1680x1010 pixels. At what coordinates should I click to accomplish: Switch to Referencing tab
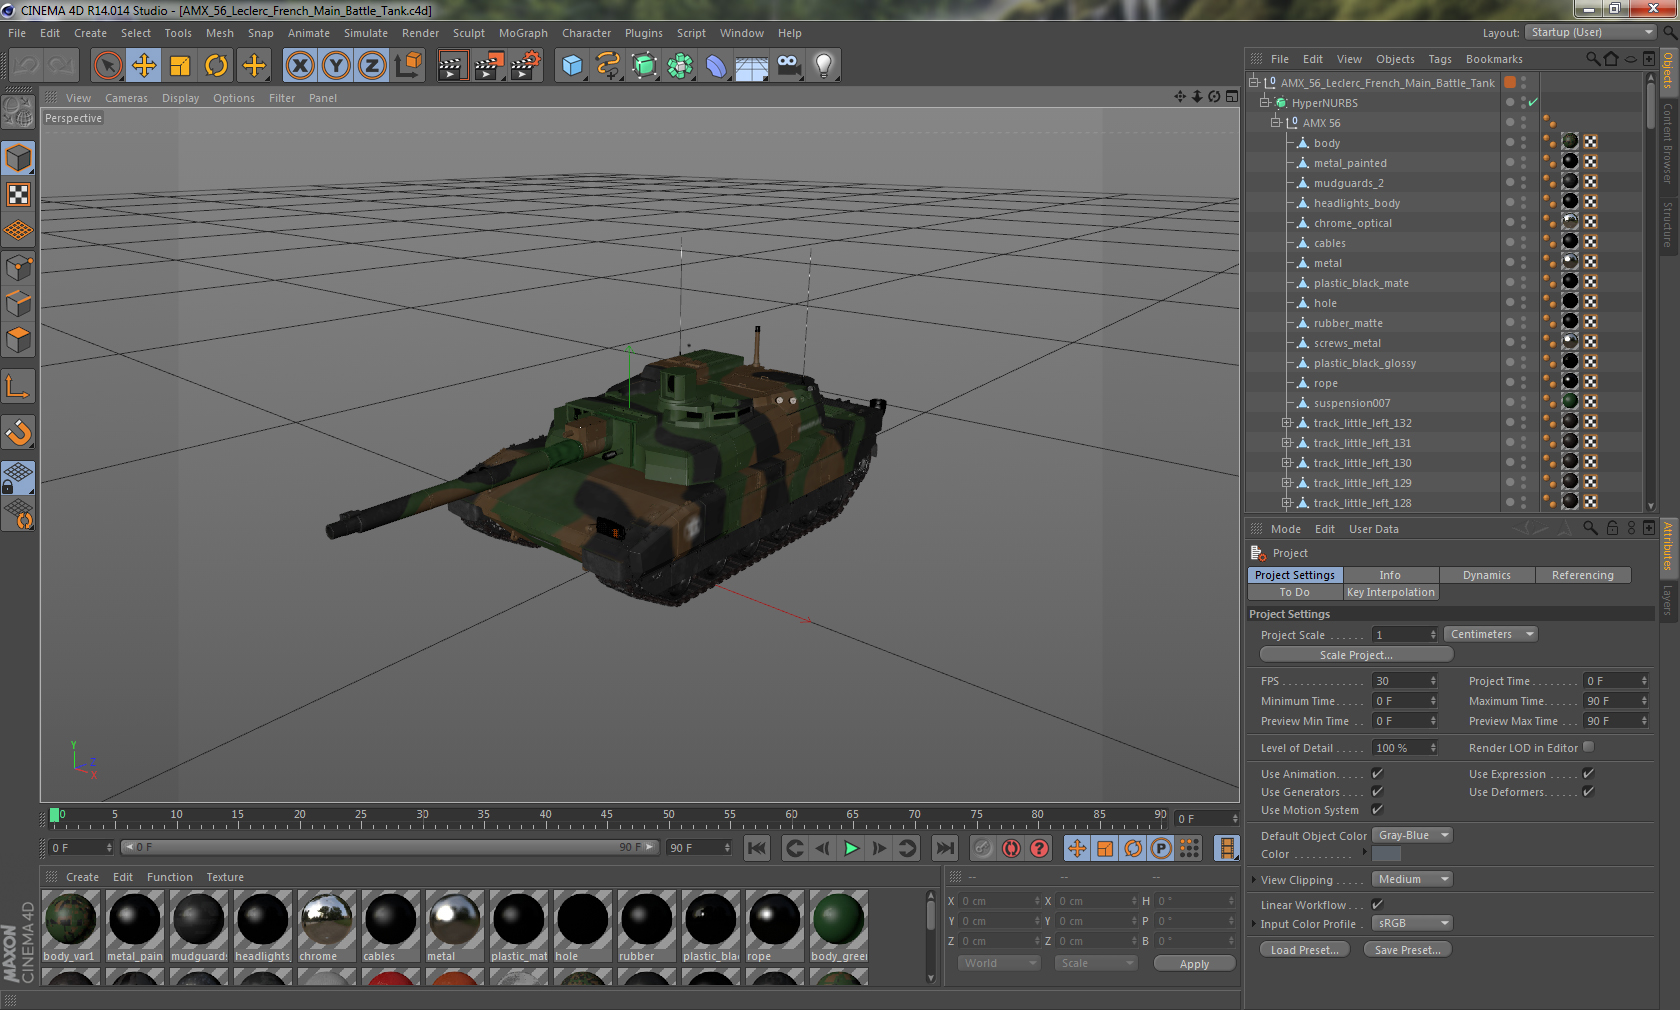1583,575
